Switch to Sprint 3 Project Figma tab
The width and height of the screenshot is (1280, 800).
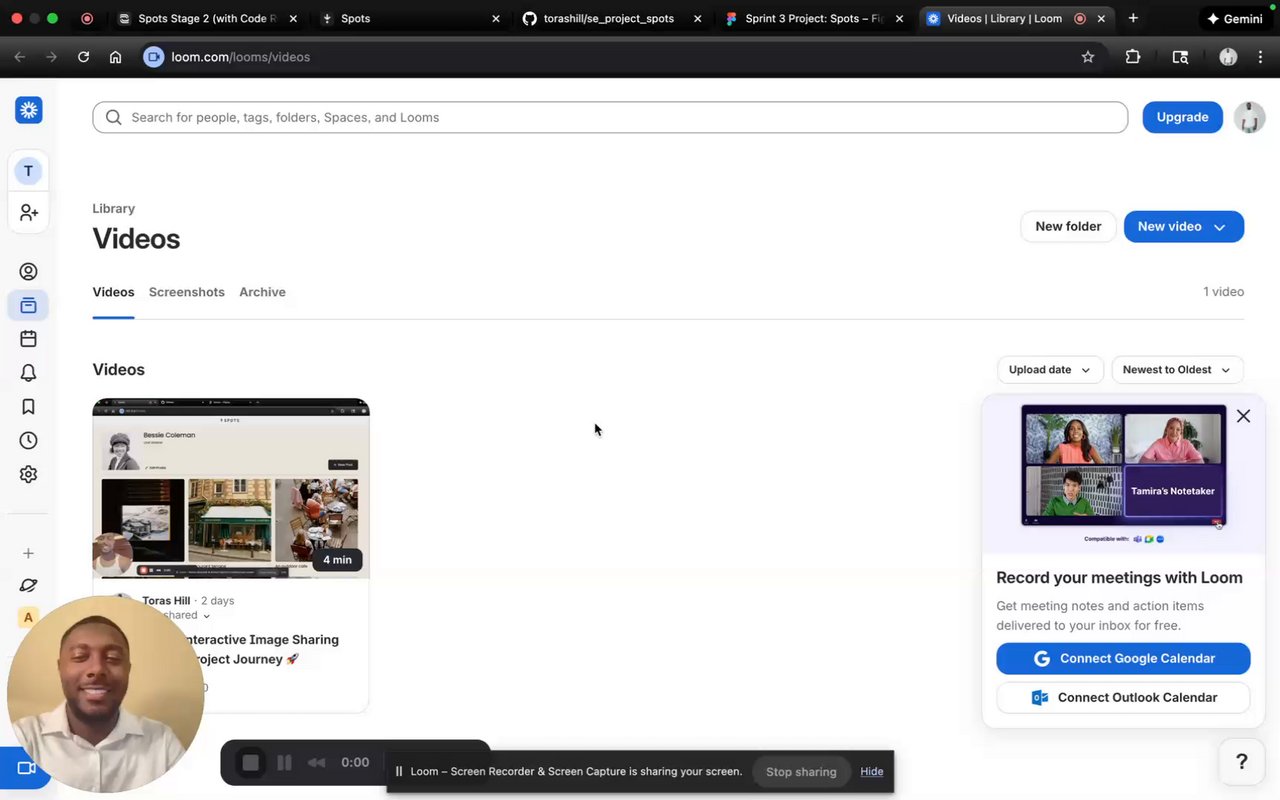(x=814, y=18)
